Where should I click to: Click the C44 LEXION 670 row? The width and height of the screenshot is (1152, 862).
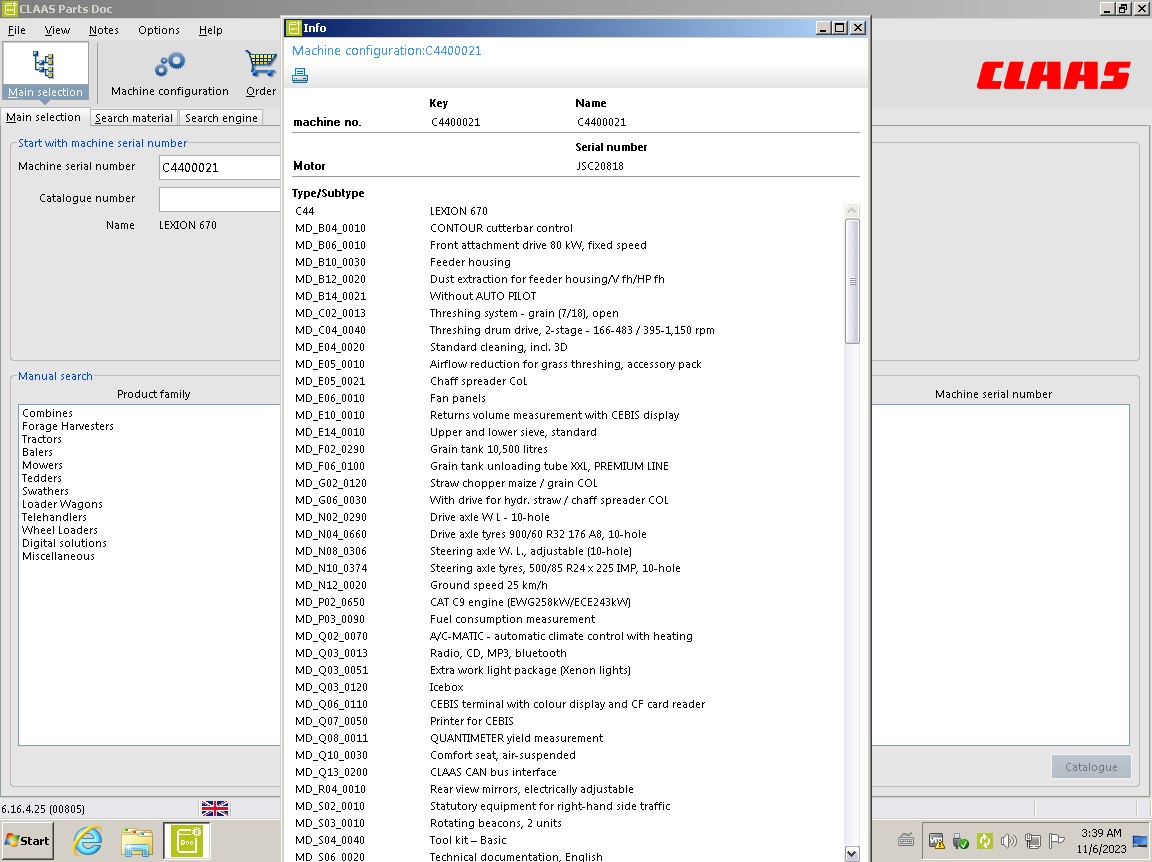pos(568,211)
